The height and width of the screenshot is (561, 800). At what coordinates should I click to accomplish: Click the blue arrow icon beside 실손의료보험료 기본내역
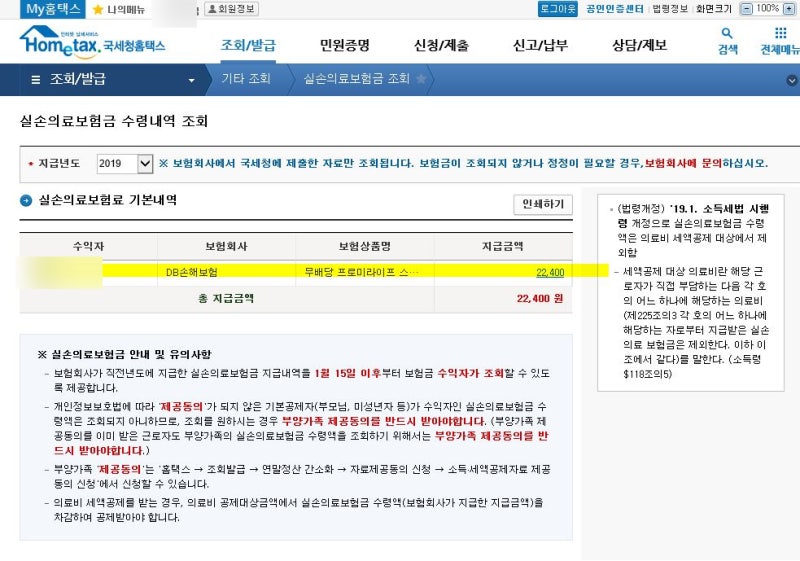tap(26, 200)
